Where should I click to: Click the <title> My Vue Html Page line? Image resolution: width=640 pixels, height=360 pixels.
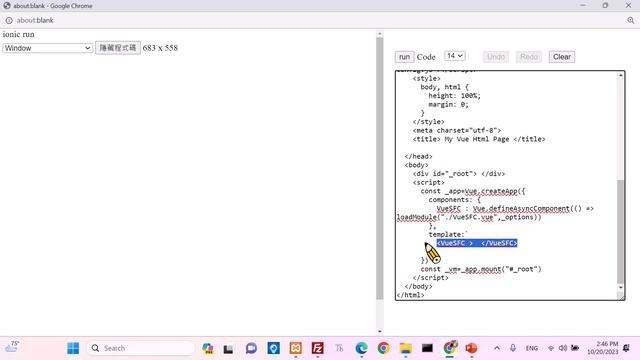coord(479,139)
